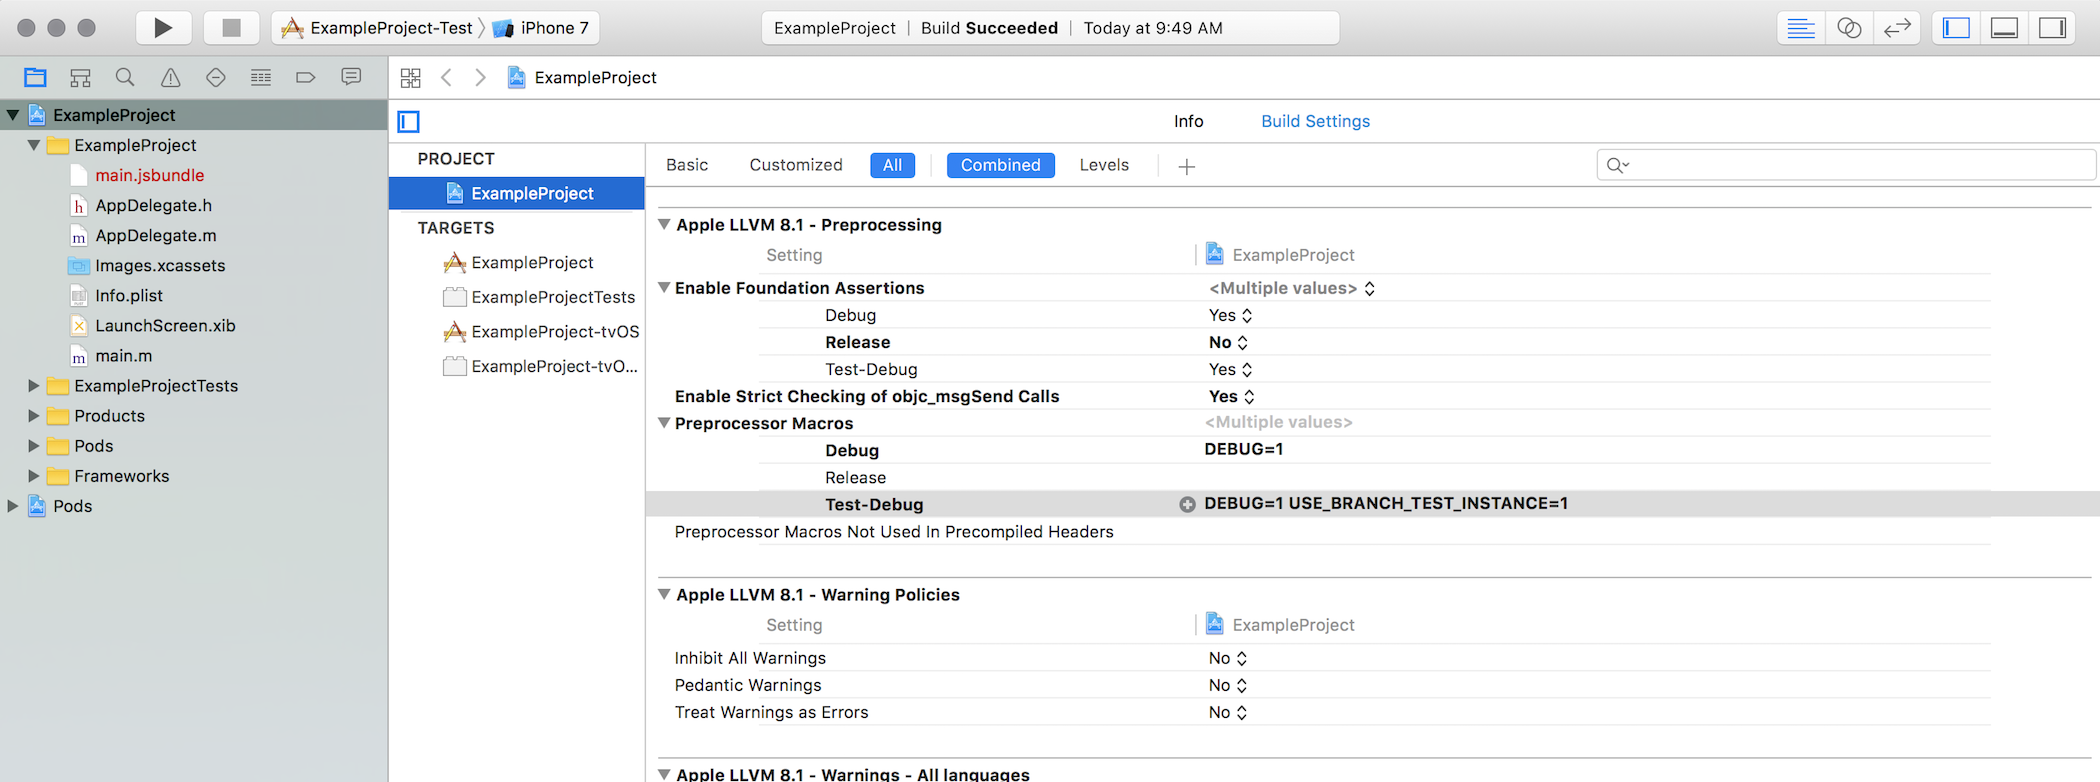This screenshot has height=782, width=2100.
Task: Run the build with the Play button
Action: (x=163, y=28)
